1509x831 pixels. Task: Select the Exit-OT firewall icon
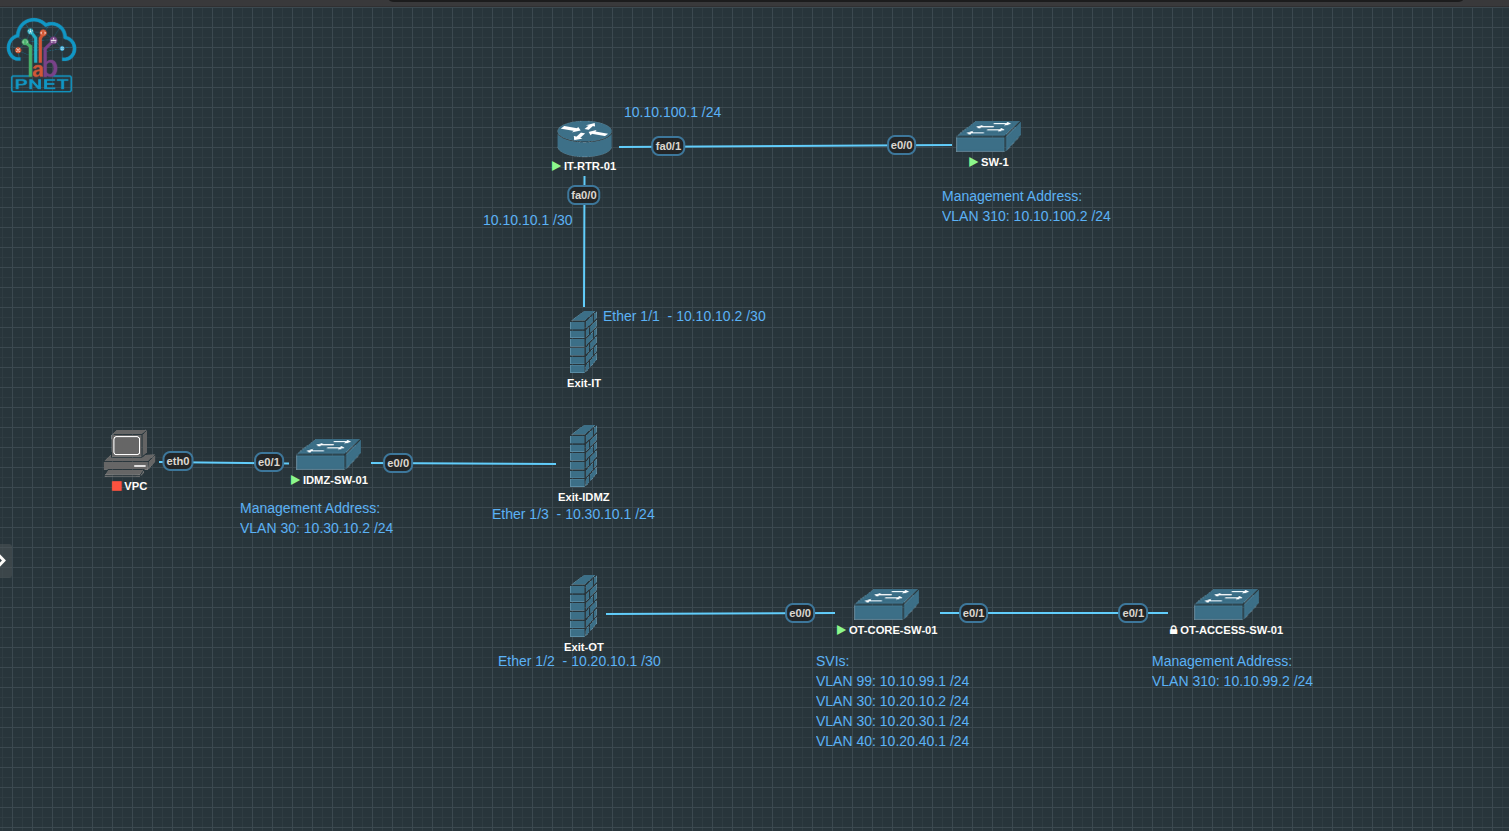[584, 606]
